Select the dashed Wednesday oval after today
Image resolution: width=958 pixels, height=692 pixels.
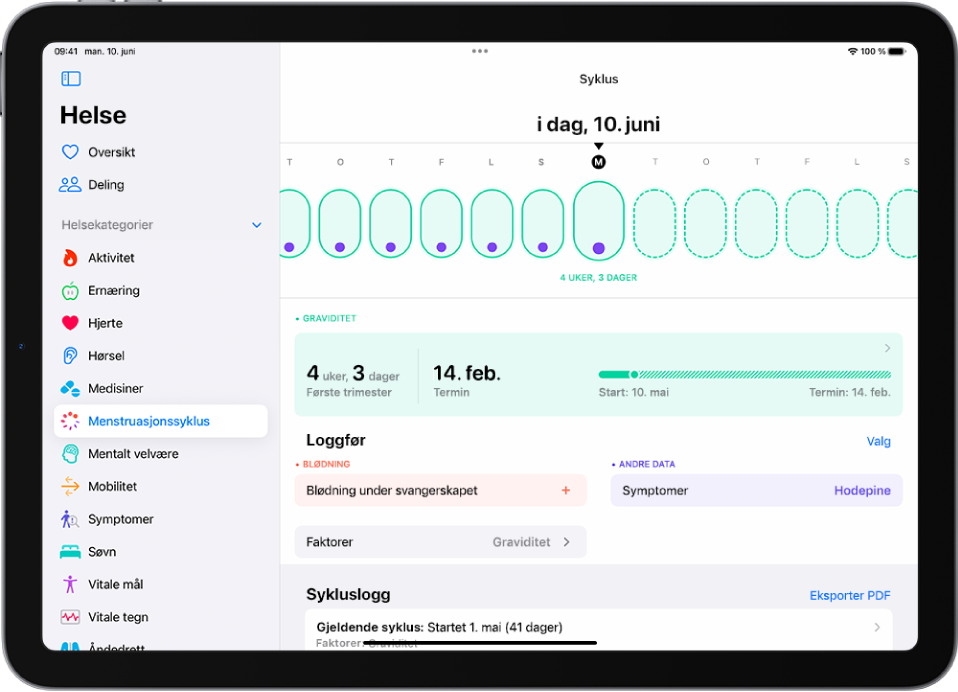(705, 224)
